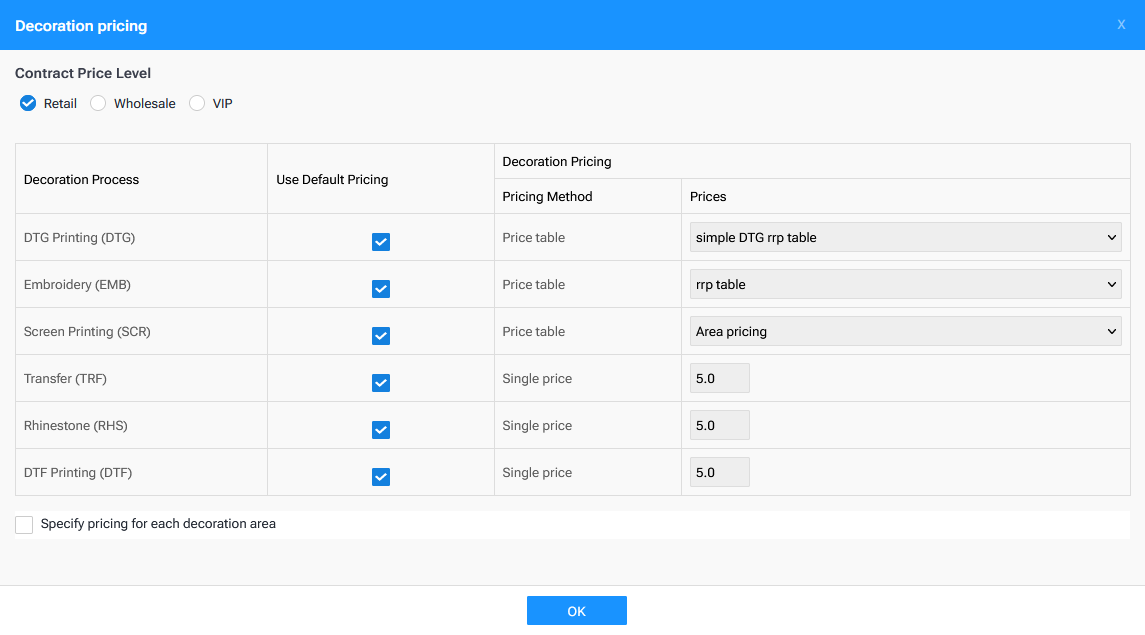
Task: Expand the DTG pricing dropdown chevron
Action: [x=1110, y=237]
